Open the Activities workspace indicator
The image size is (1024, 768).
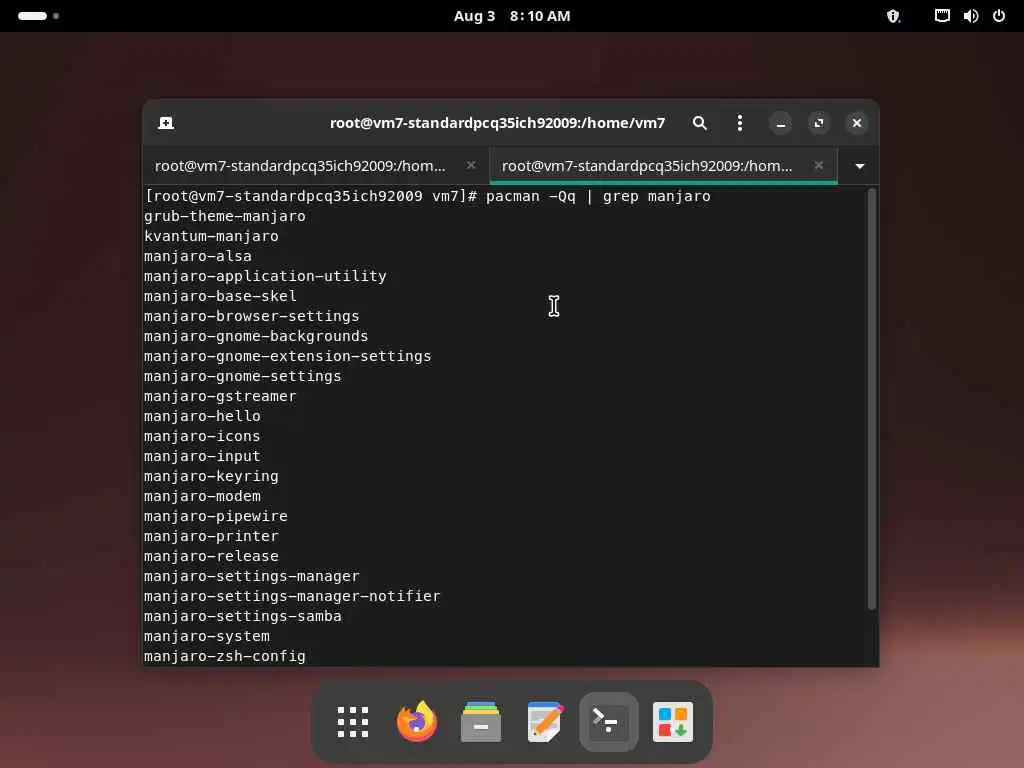point(38,16)
